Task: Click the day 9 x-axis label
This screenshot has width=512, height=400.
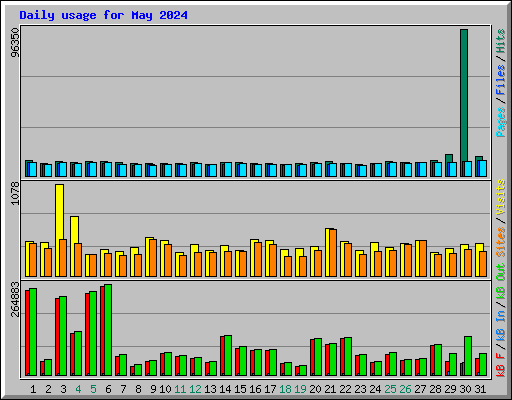Action: [x=153, y=389]
